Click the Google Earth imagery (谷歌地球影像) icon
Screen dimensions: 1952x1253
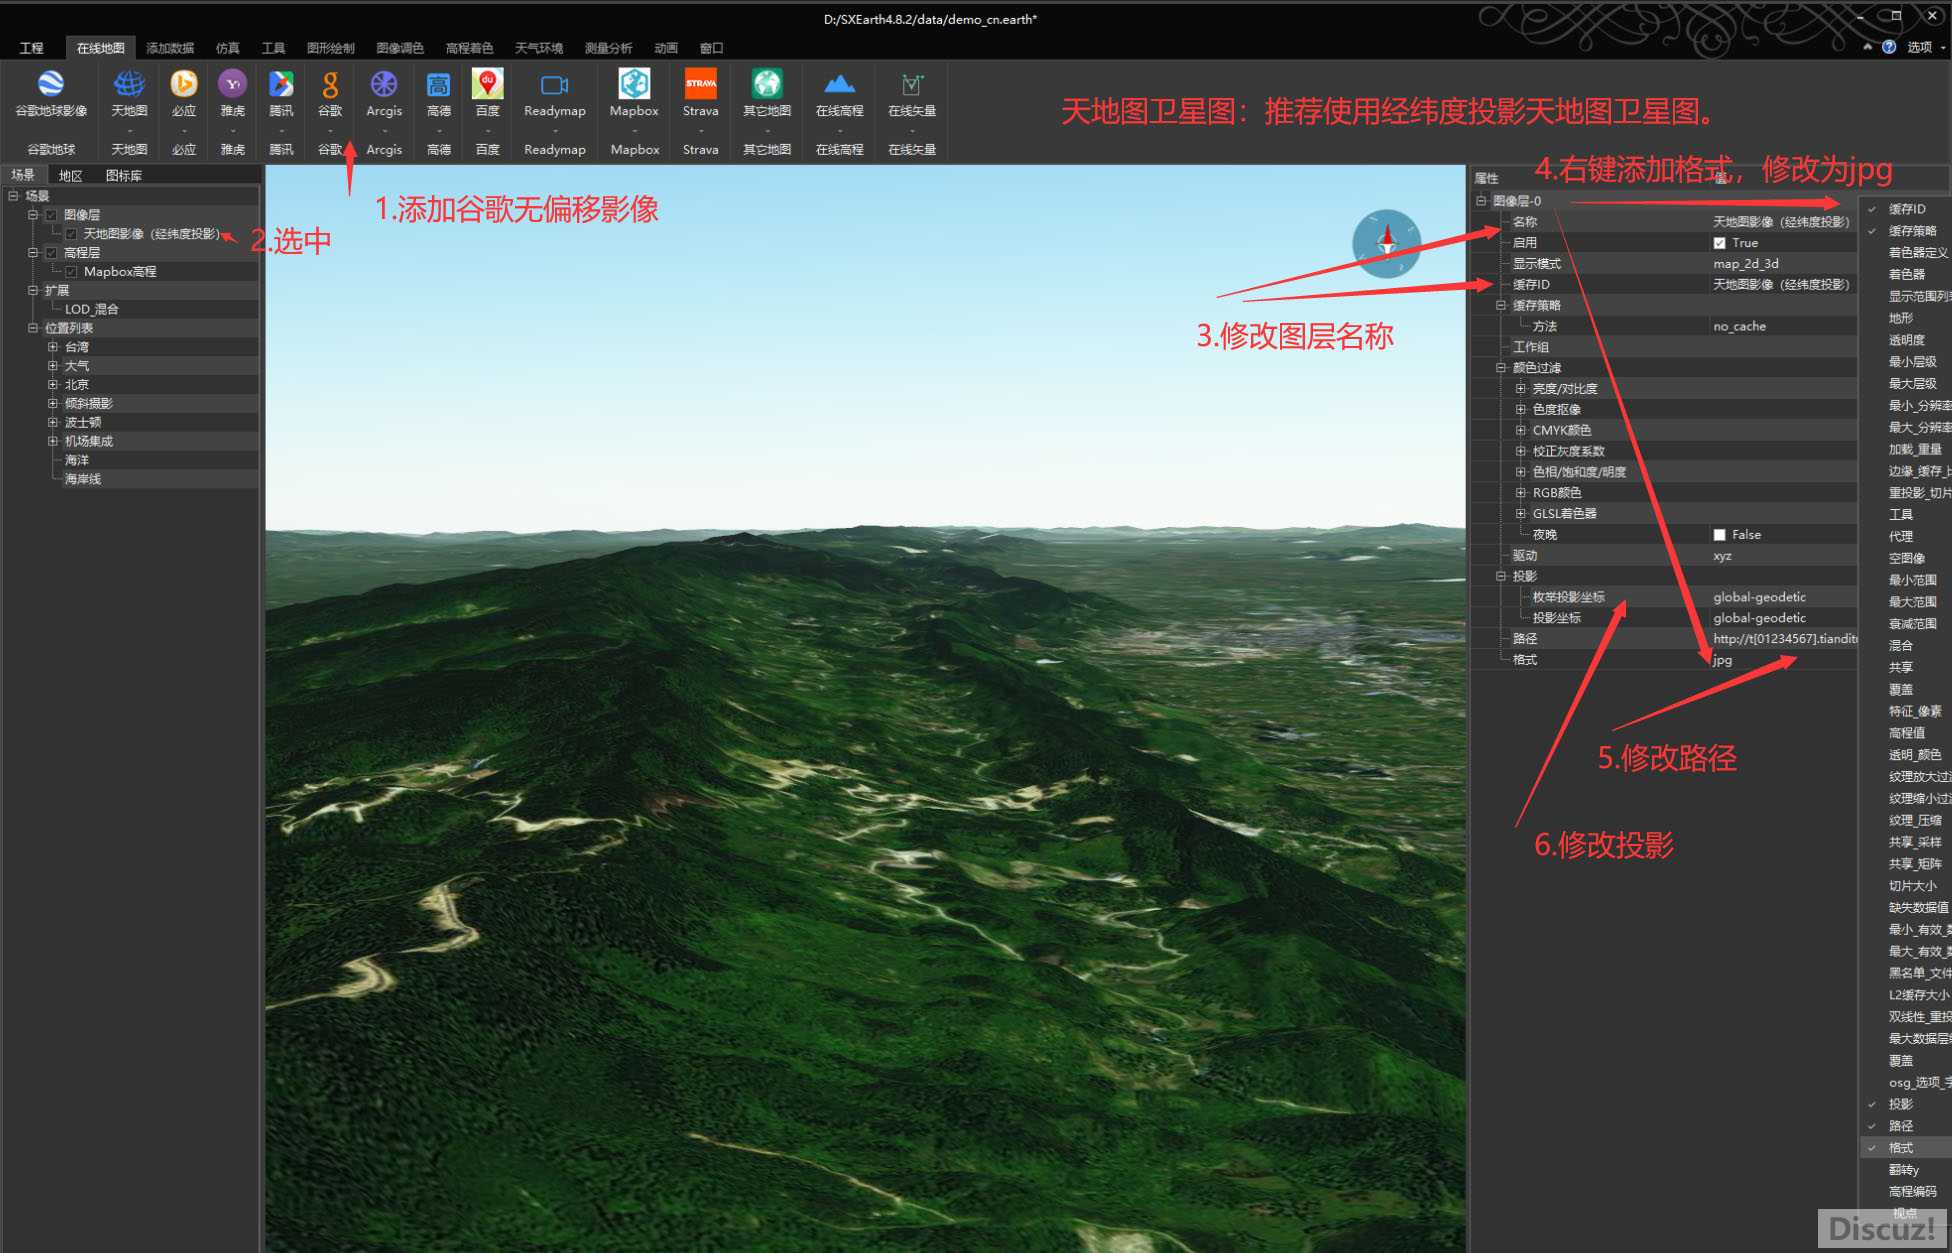pyautogui.click(x=51, y=84)
